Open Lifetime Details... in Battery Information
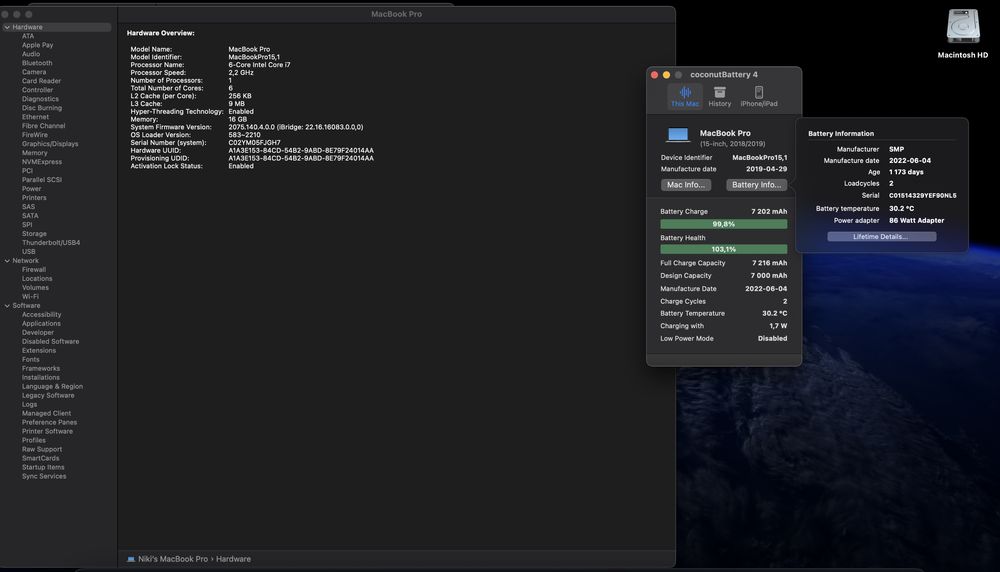This screenshot has width=1000, height=572. (881, 237)
